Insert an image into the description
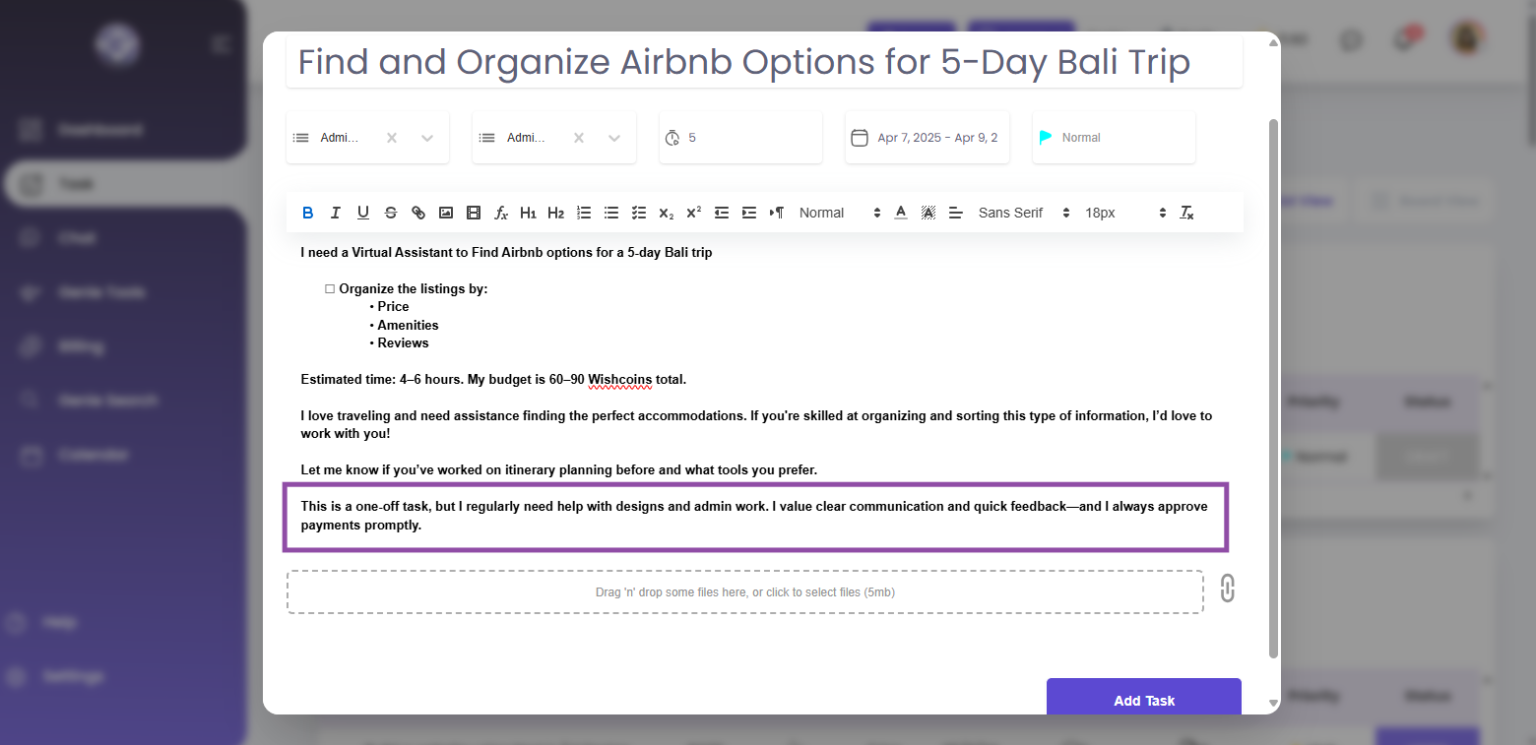 point(446,213)
